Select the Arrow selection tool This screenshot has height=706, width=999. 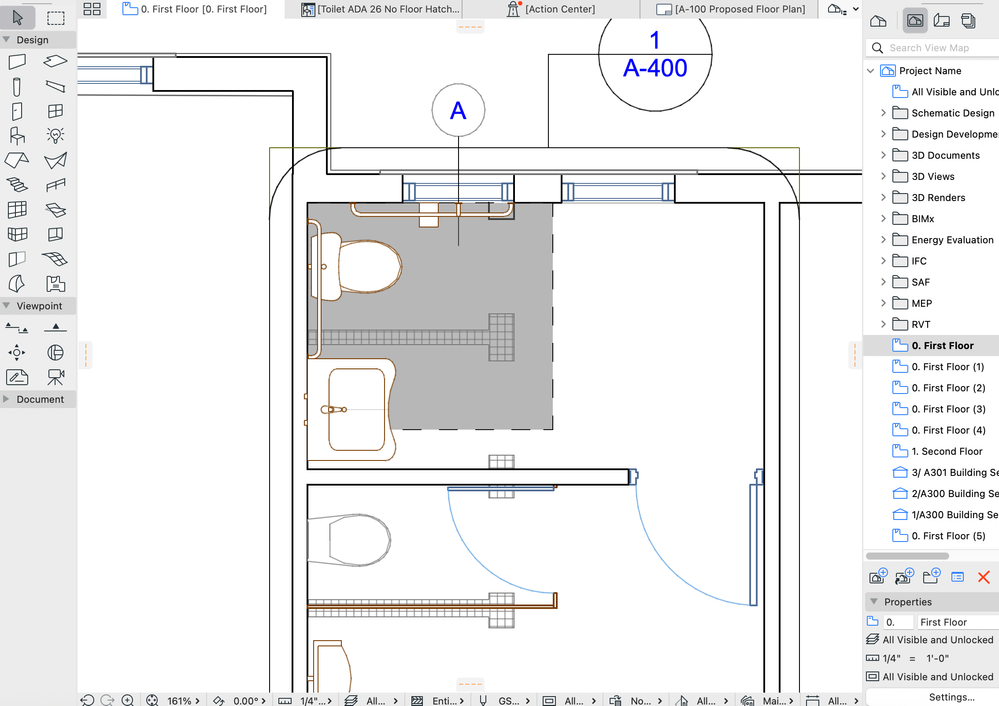click(x=18, y=17)
